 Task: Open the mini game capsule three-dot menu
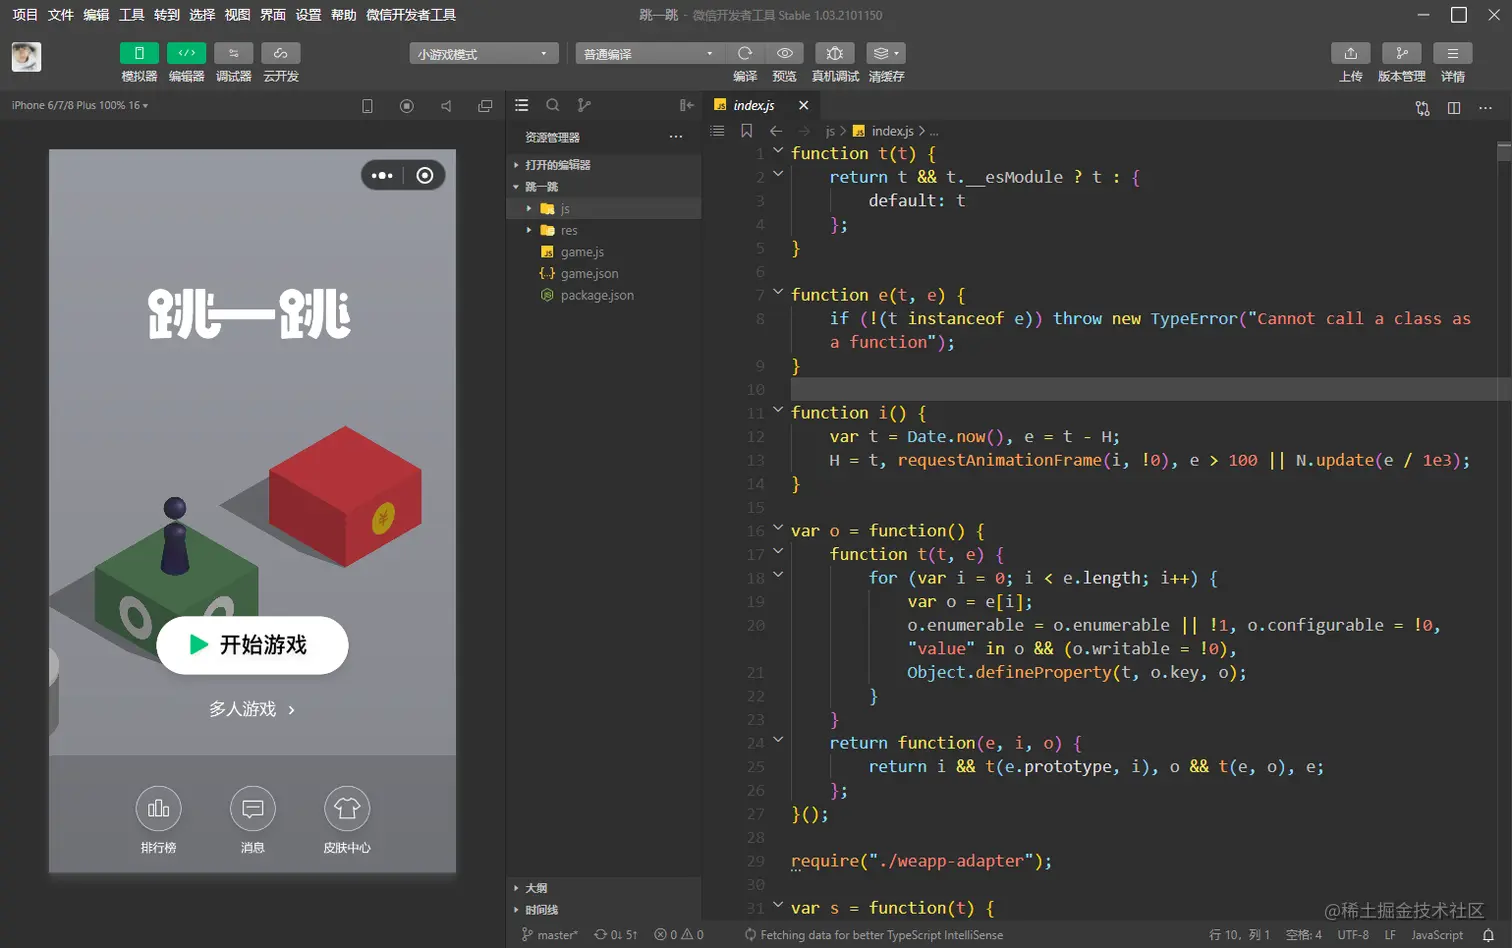click(x=382, y=176)
